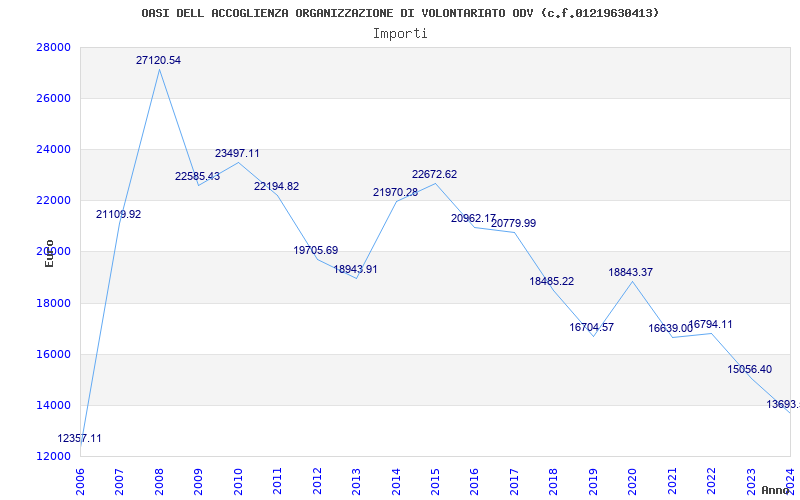Click the 2008 x-axis year label
This screenshot has width=800, height=500.
159,481
